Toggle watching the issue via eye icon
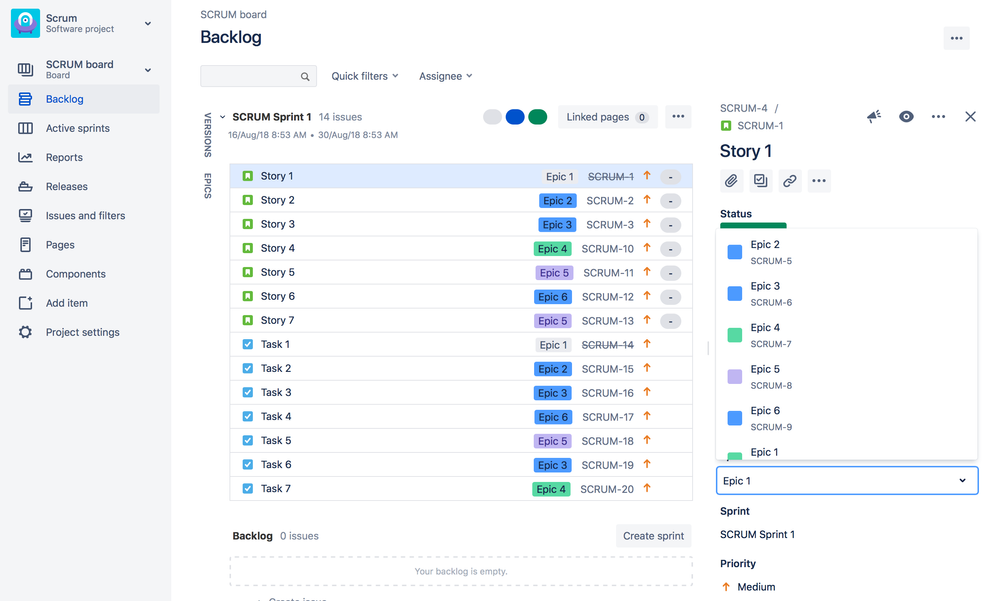 pyautogui.click(x=906, y=117)
